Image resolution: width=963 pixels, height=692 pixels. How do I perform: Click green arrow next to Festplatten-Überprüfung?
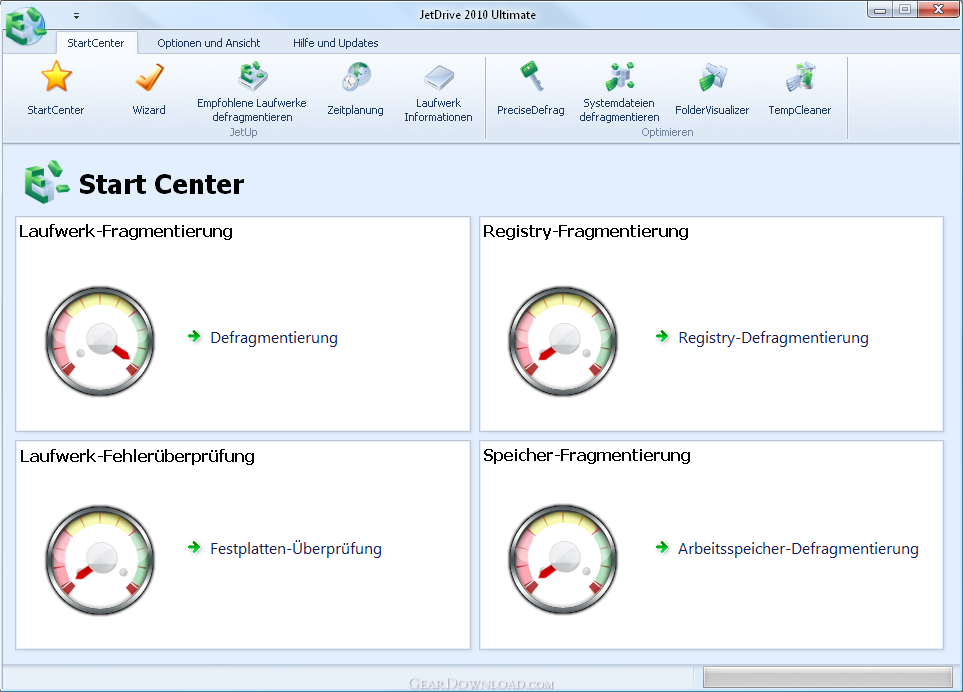194,547
